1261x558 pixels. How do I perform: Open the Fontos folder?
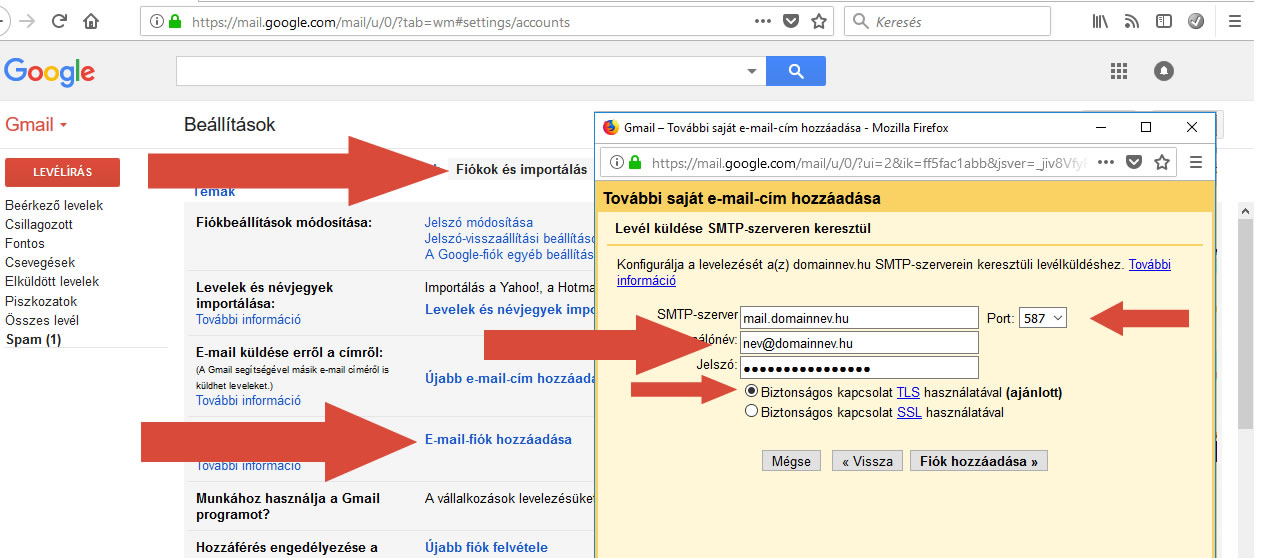[x=25, y=243]
